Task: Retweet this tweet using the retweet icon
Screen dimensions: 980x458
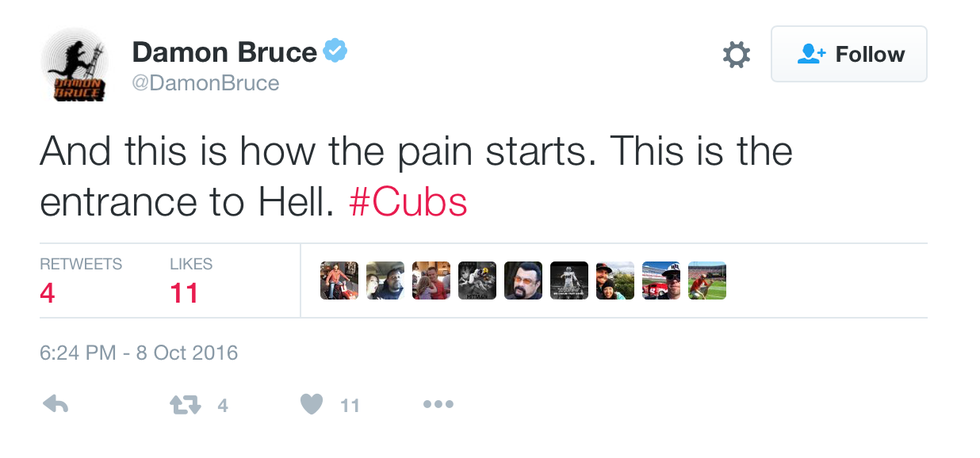Action: 185,405
